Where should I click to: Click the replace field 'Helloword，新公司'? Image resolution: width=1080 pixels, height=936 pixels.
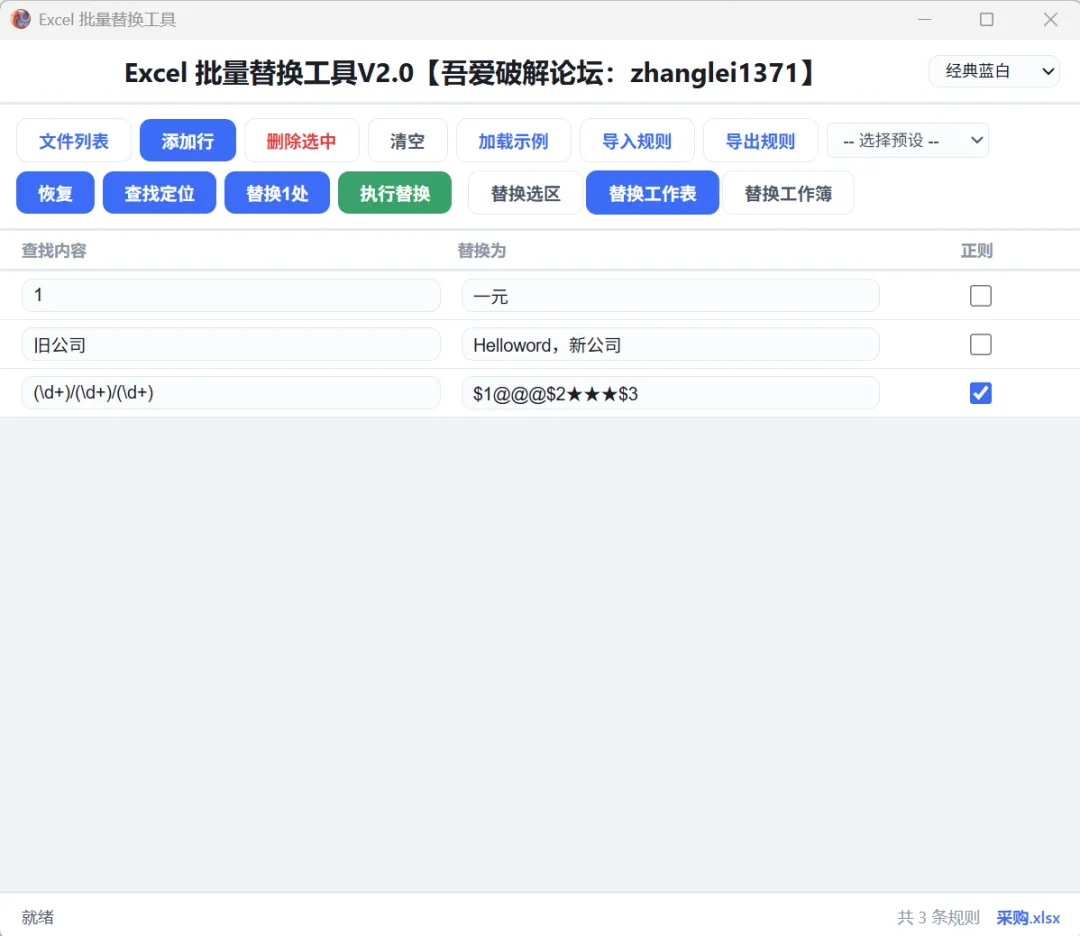tap(670, 344)
